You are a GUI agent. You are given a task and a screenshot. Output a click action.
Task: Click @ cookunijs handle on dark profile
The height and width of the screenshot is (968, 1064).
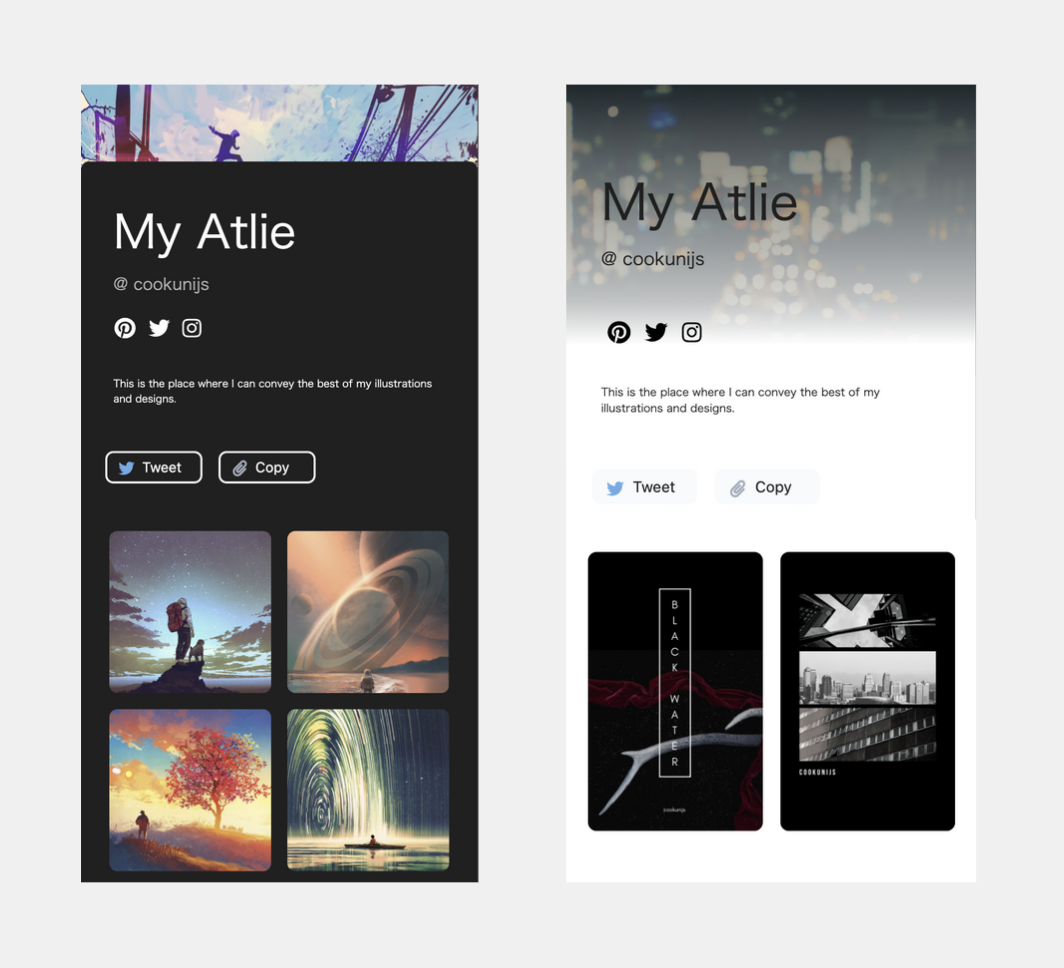(161, 284)
